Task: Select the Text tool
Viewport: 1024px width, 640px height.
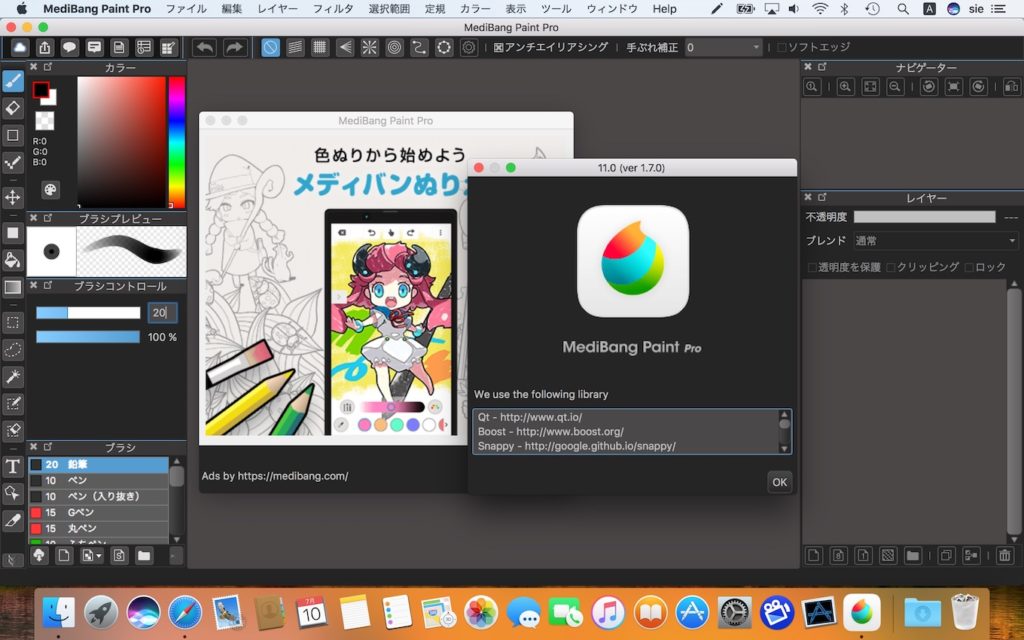Action: pos(13,466)
